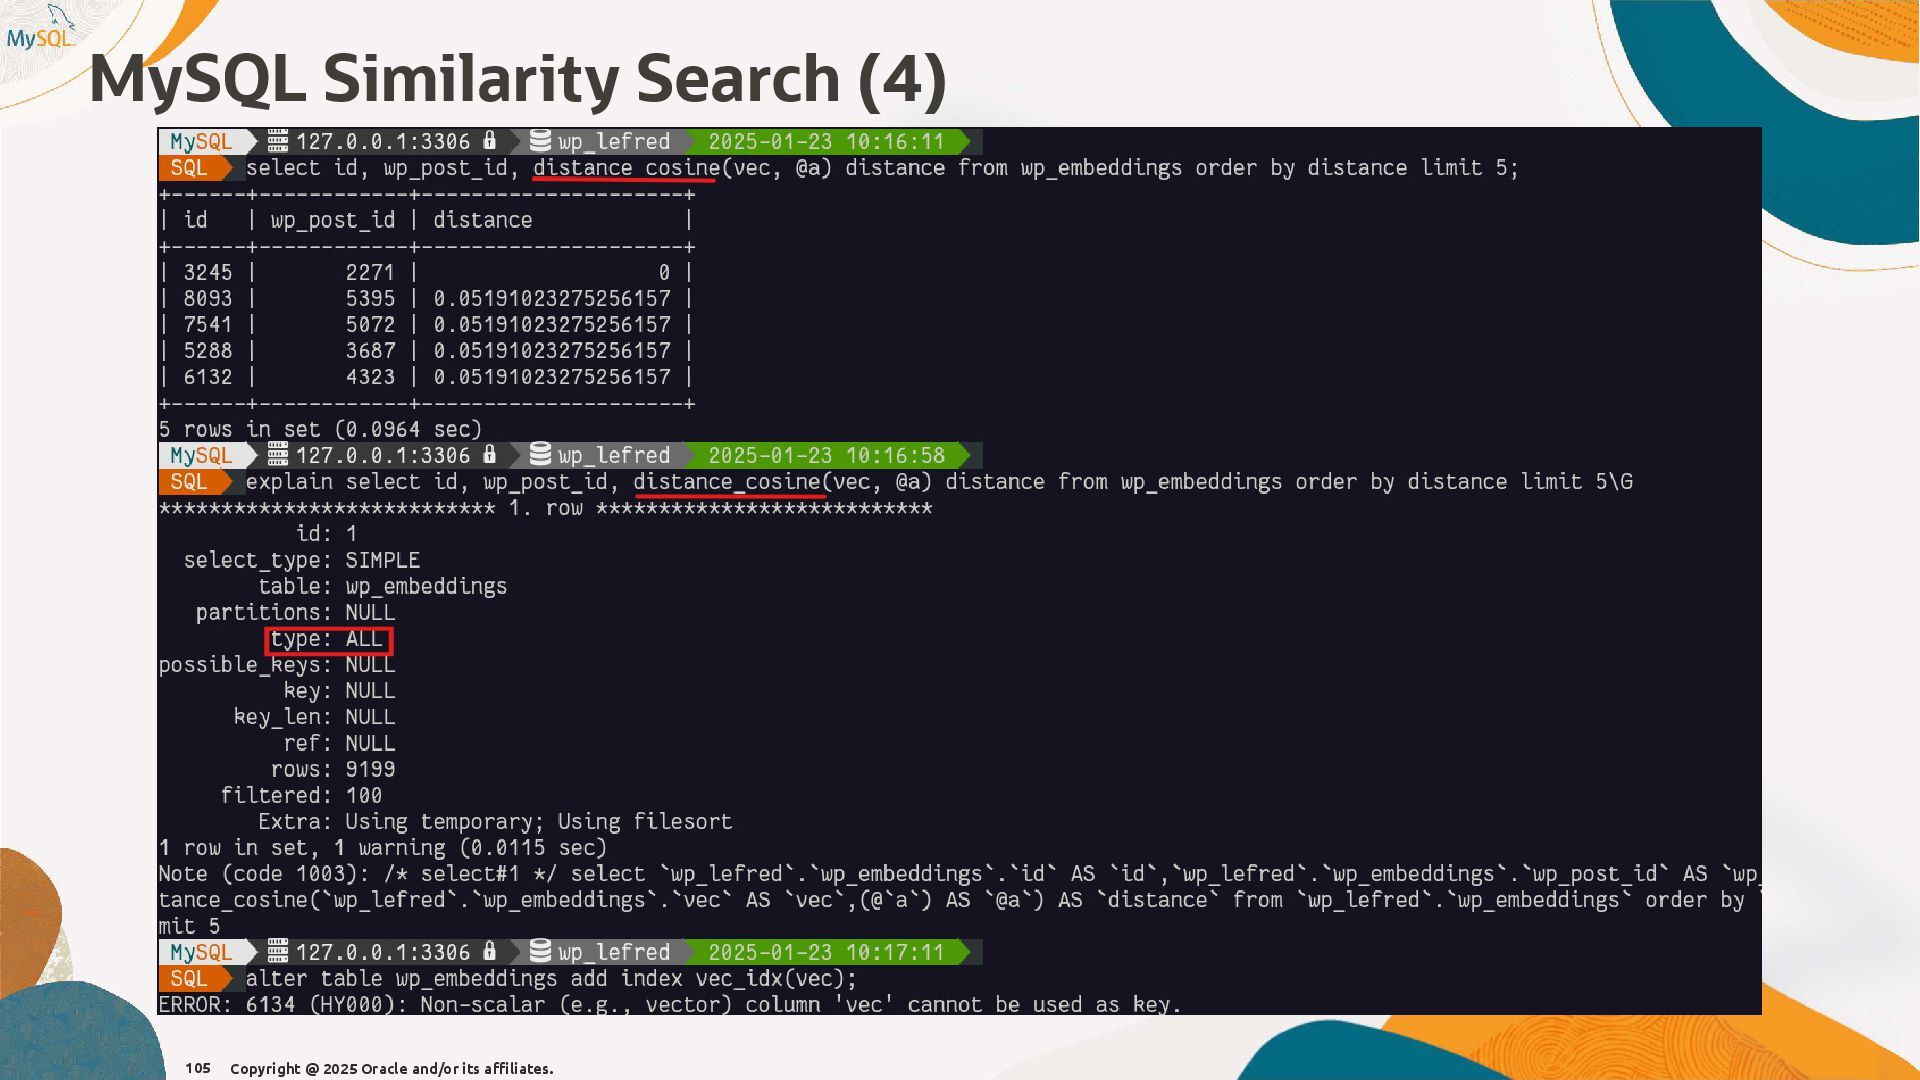Click the ERROR 6134 message line
Image resolution: width=1920 pixels, height=1080 pixels.
pyautogui.click(x=669, y=1005)
